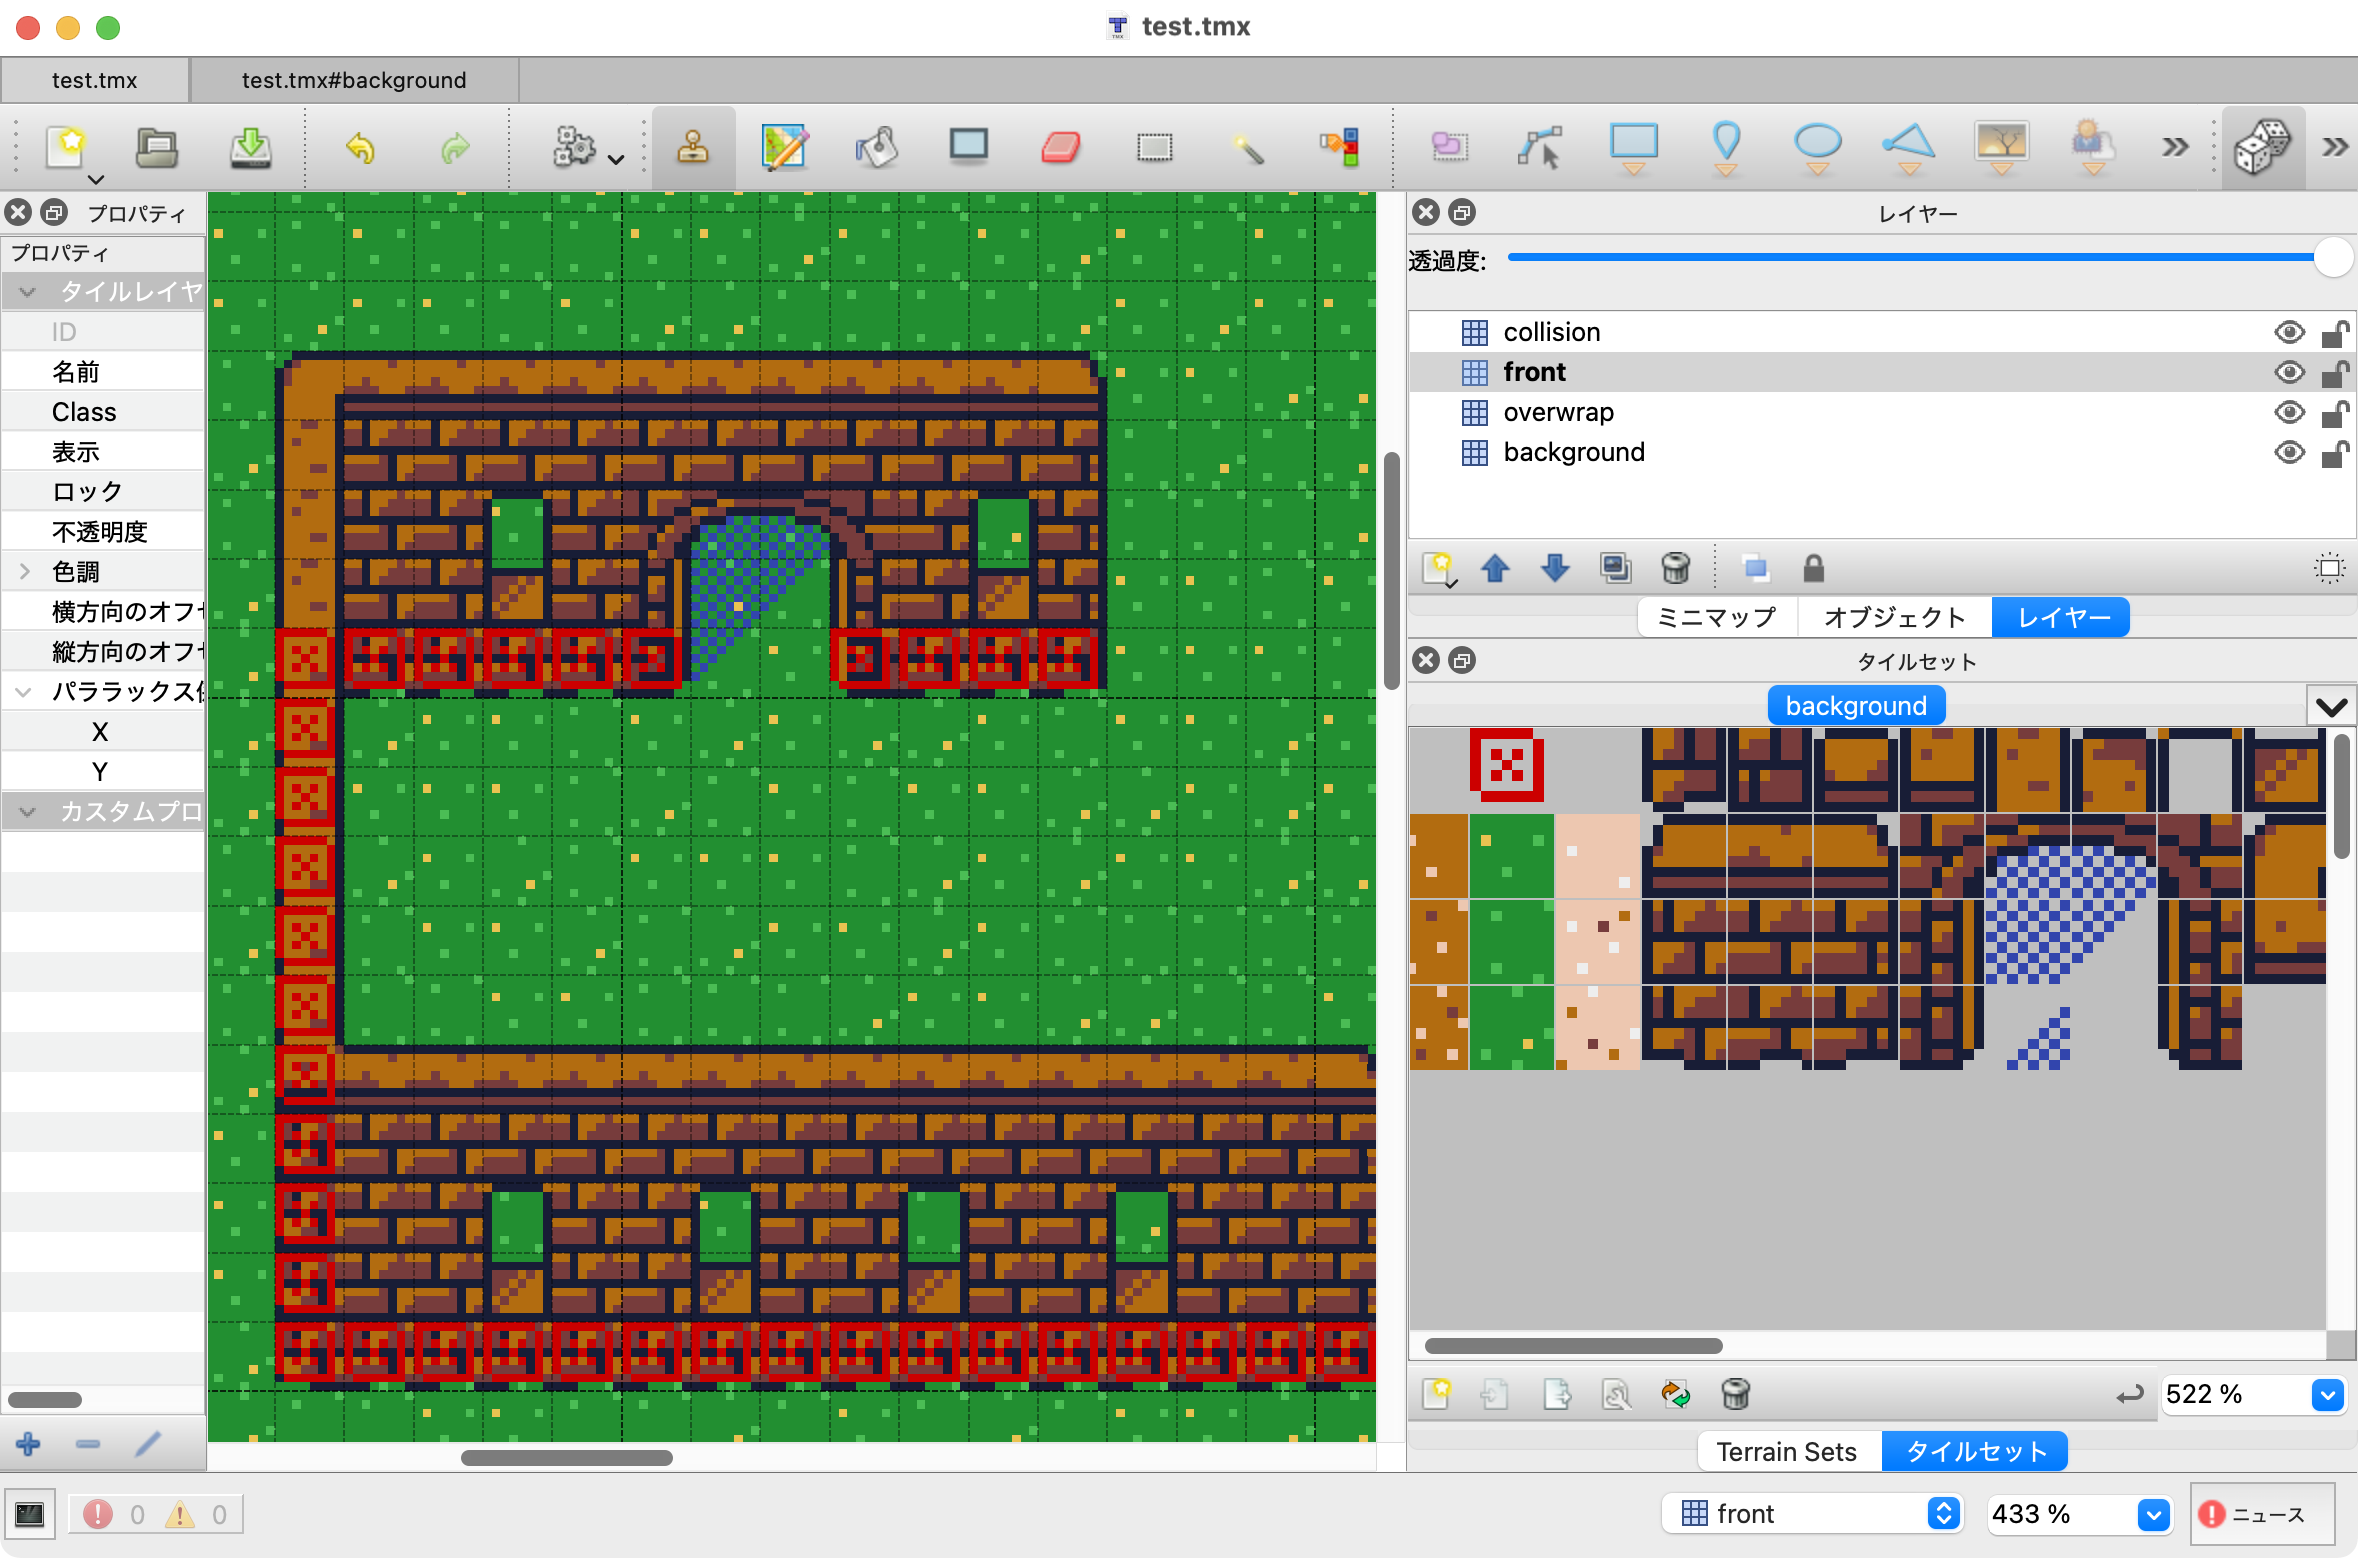Switch to the test.tmx#background tab
This screenshot has width=2358, height=1558.
point(354,80)
